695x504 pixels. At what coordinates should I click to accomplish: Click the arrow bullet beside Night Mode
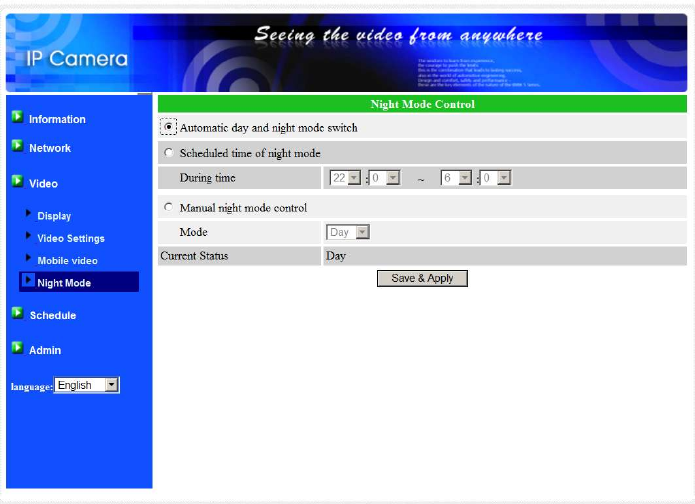(x=28, y=280)
